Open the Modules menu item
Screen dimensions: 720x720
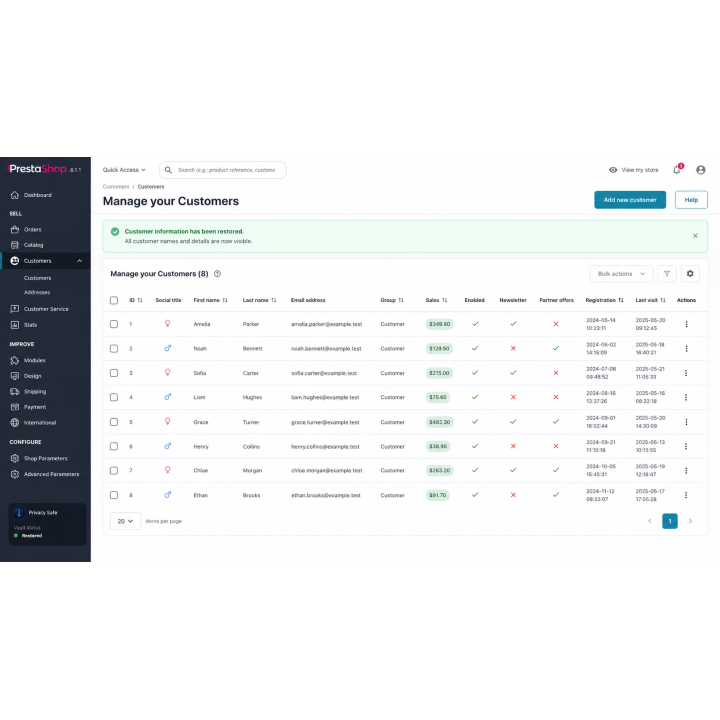point(34,360)
